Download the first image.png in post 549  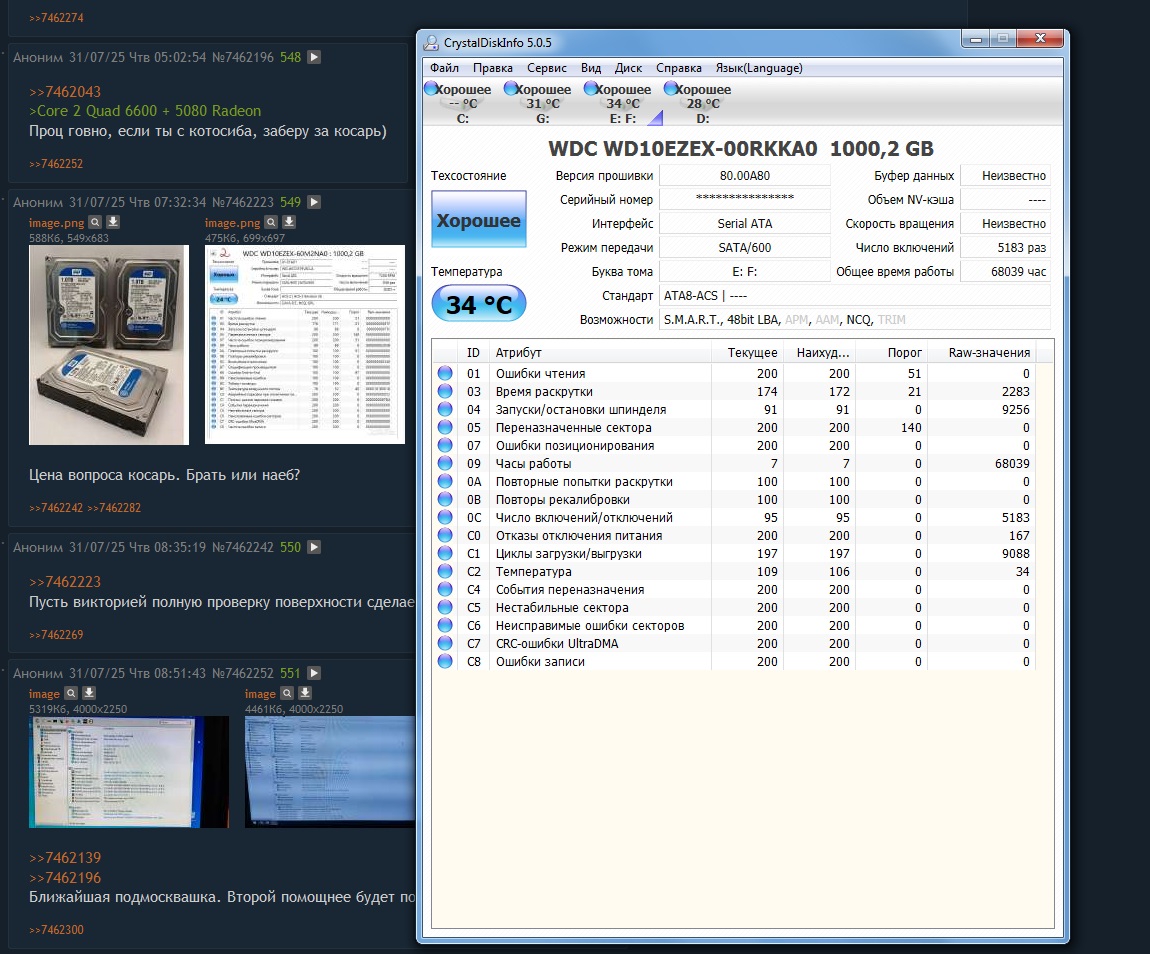[113, 221]
